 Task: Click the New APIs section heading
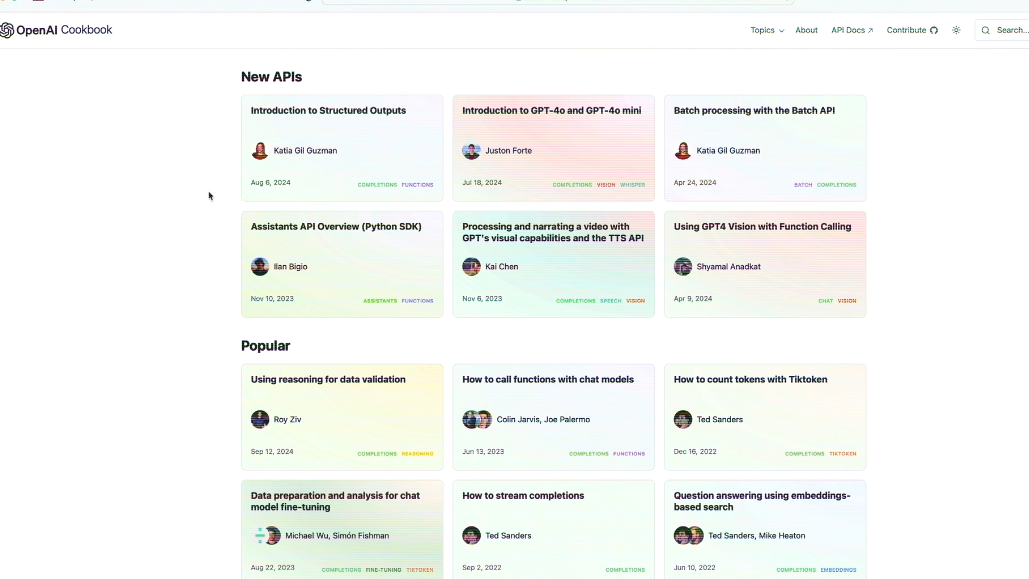click(x=271, y=77)
